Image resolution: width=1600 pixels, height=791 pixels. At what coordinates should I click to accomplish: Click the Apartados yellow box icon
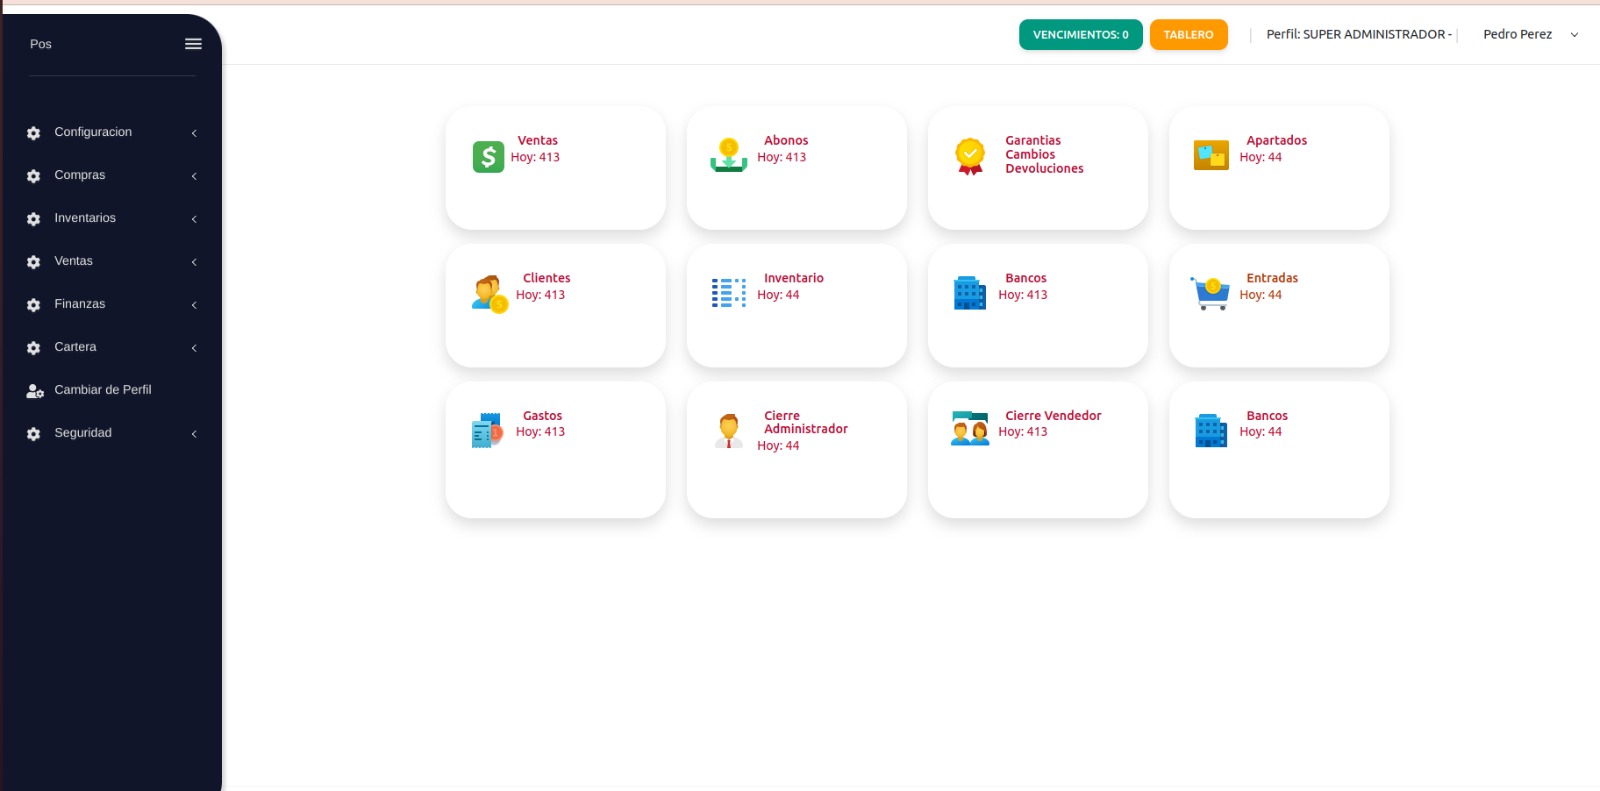(x=1211, y=155)
